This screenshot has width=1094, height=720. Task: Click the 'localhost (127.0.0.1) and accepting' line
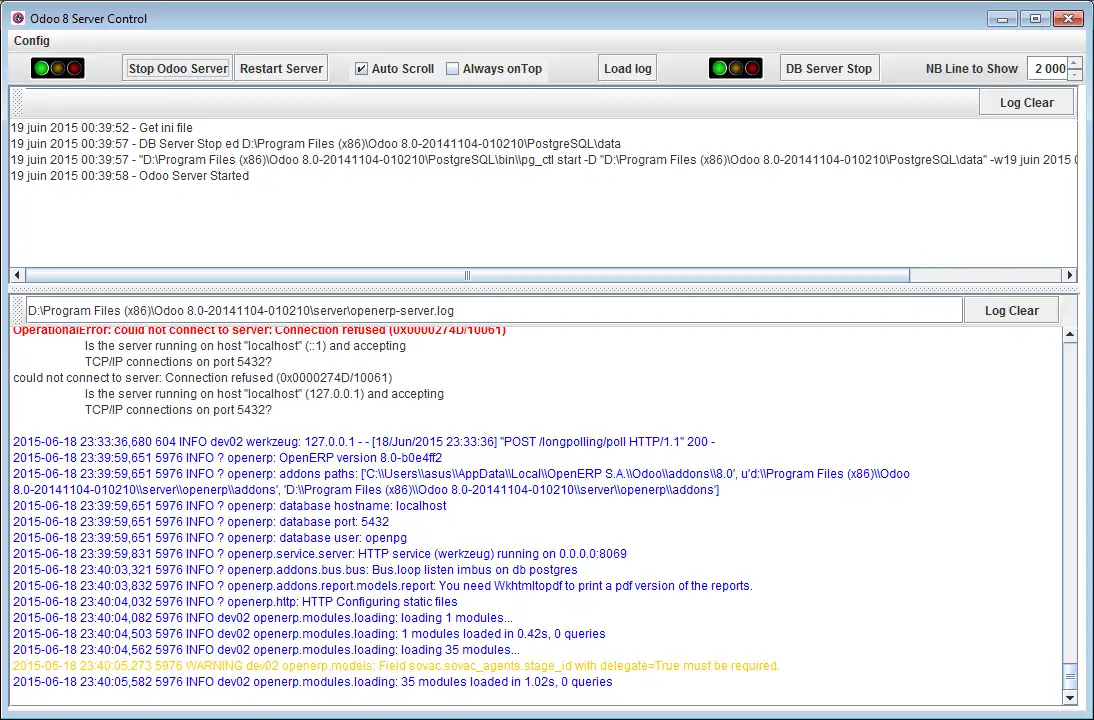tap(264, 393)
